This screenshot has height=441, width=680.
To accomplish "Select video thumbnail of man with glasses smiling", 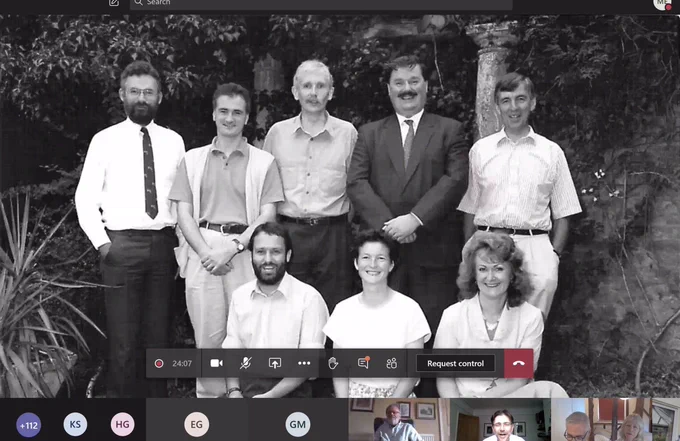I will 500,420.
